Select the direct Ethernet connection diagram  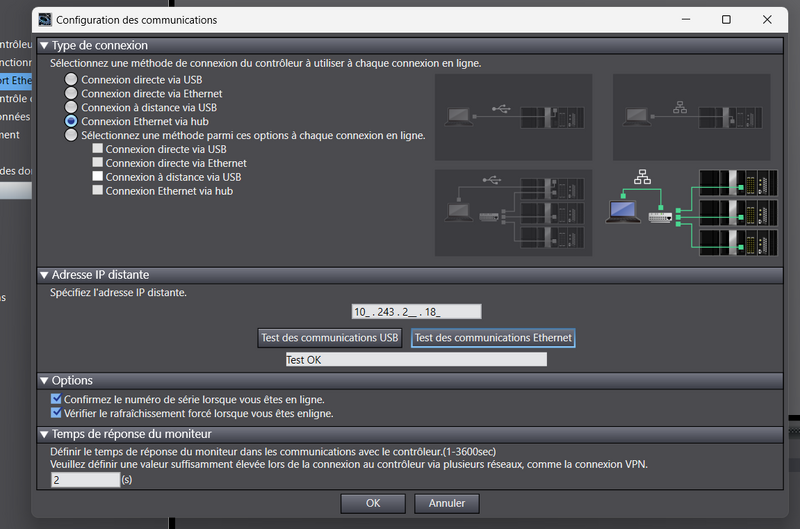[x=691, y=115]
